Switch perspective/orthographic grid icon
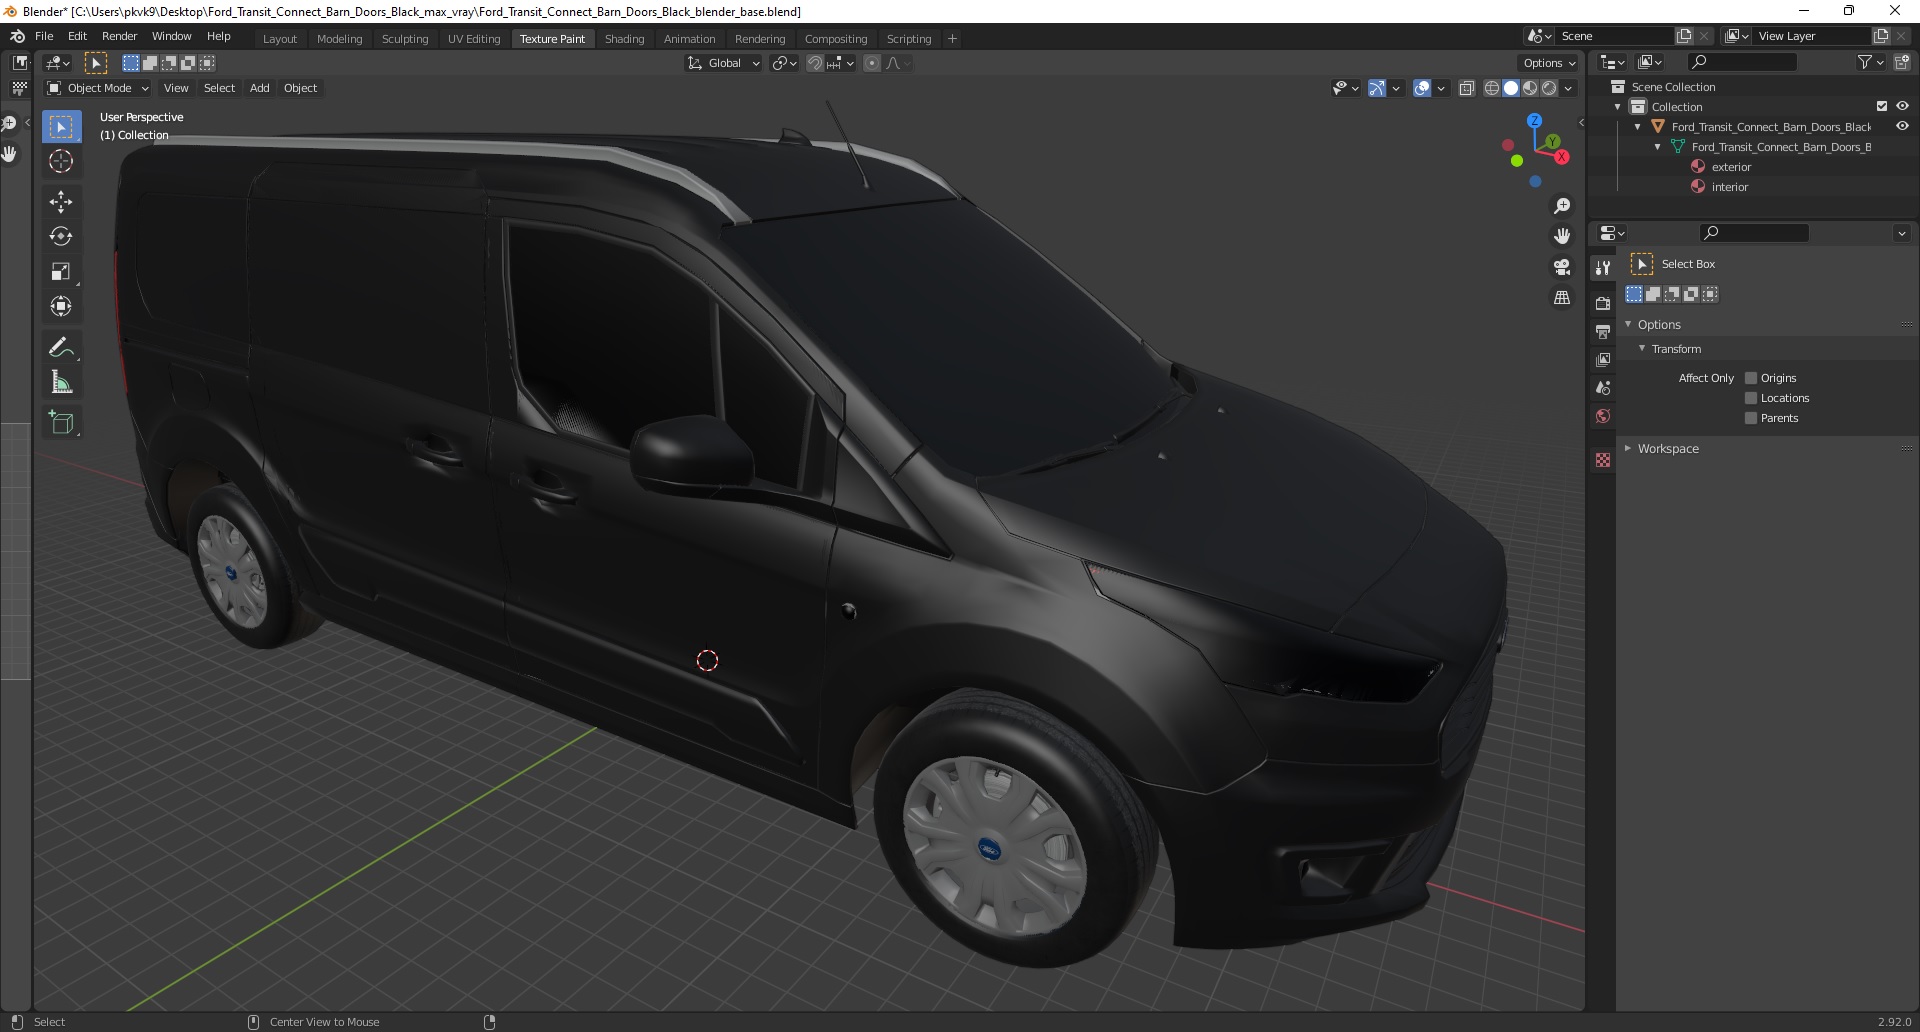The height and width of the screenshot is (1032, 1920). [x=1562, y=298]
